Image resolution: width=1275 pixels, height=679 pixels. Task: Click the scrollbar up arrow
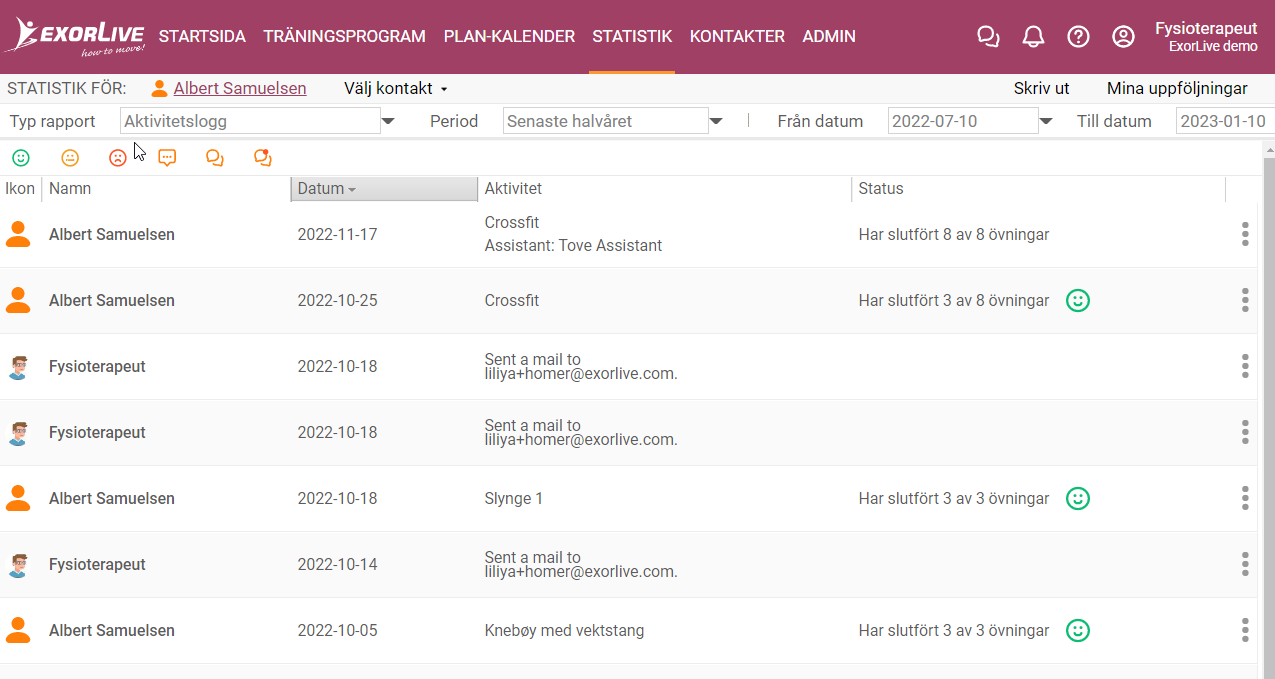1269,150
